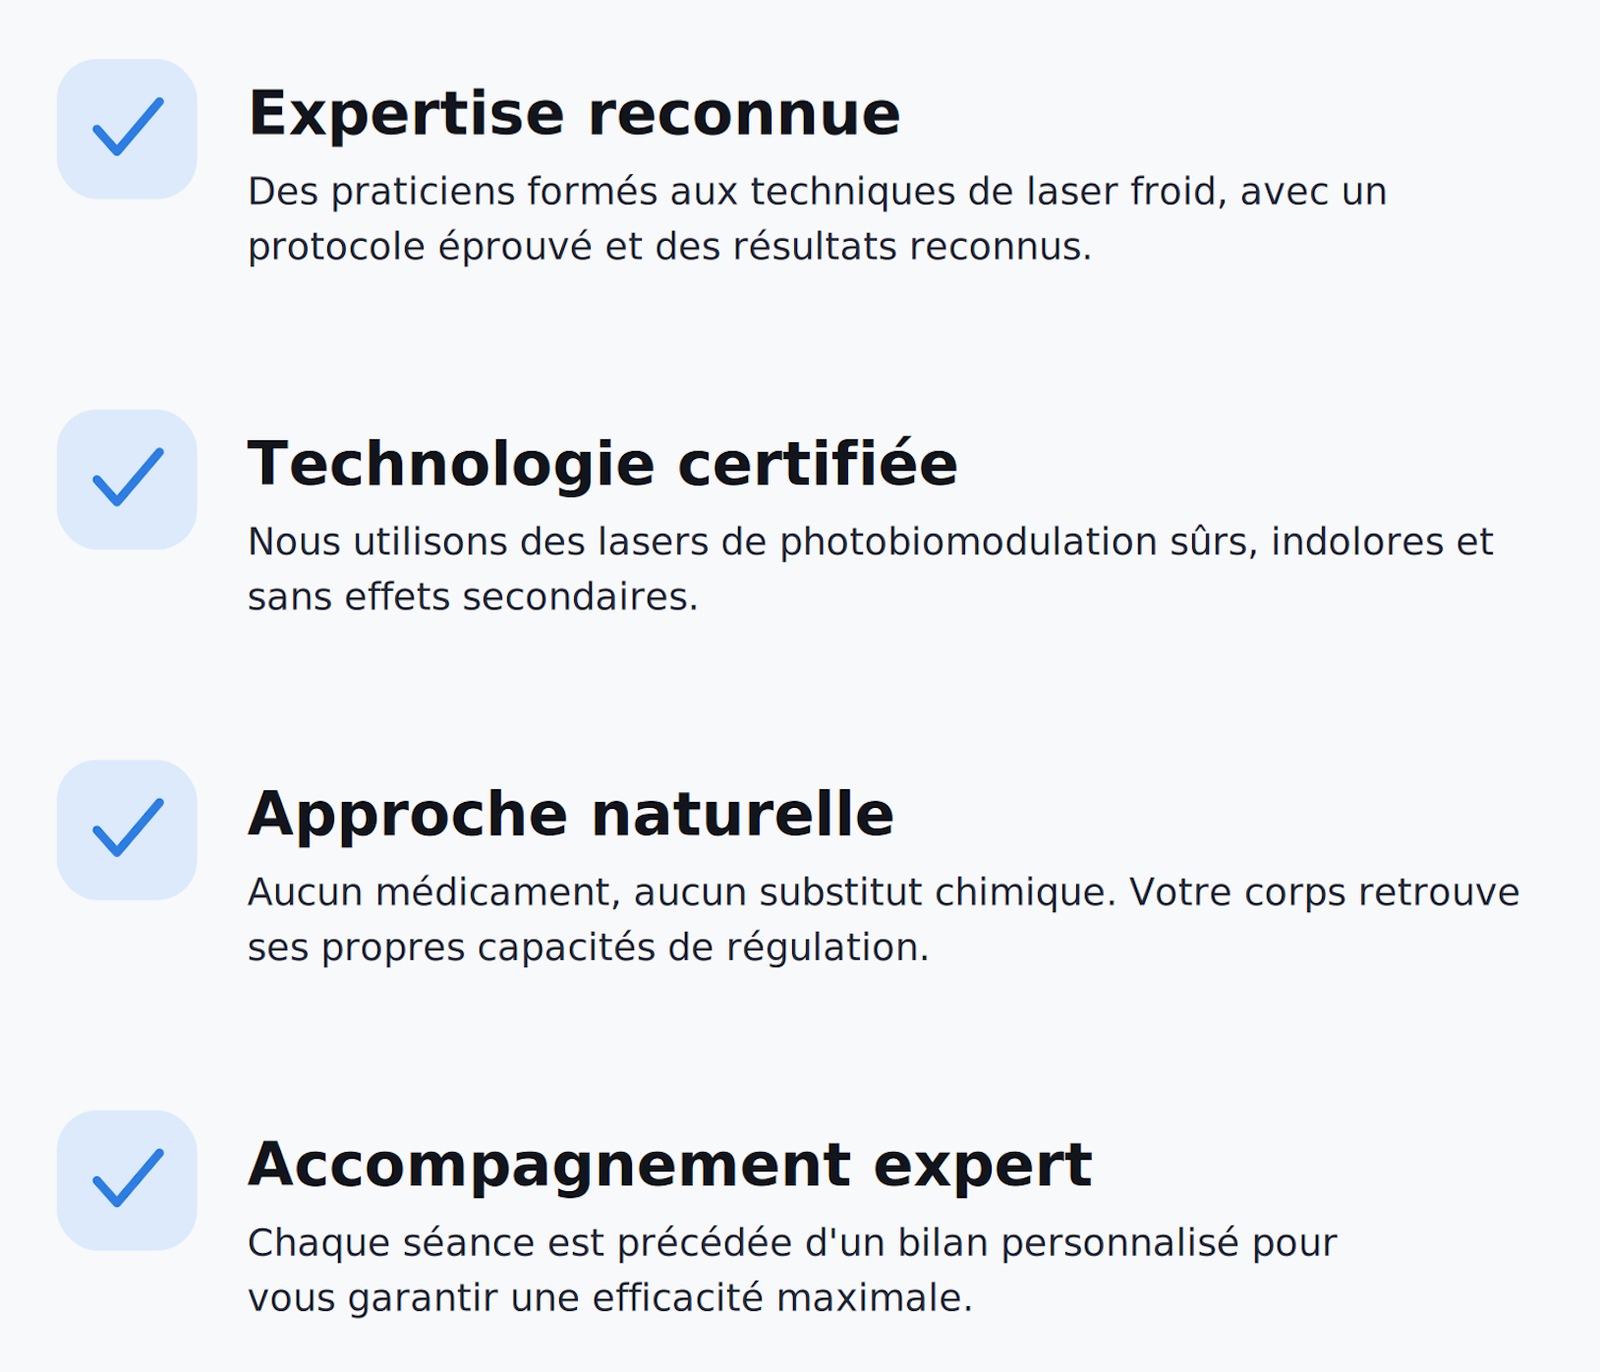
Task: Click the checkmark icon beside Technologie certifiée
Action: (127, 479)
